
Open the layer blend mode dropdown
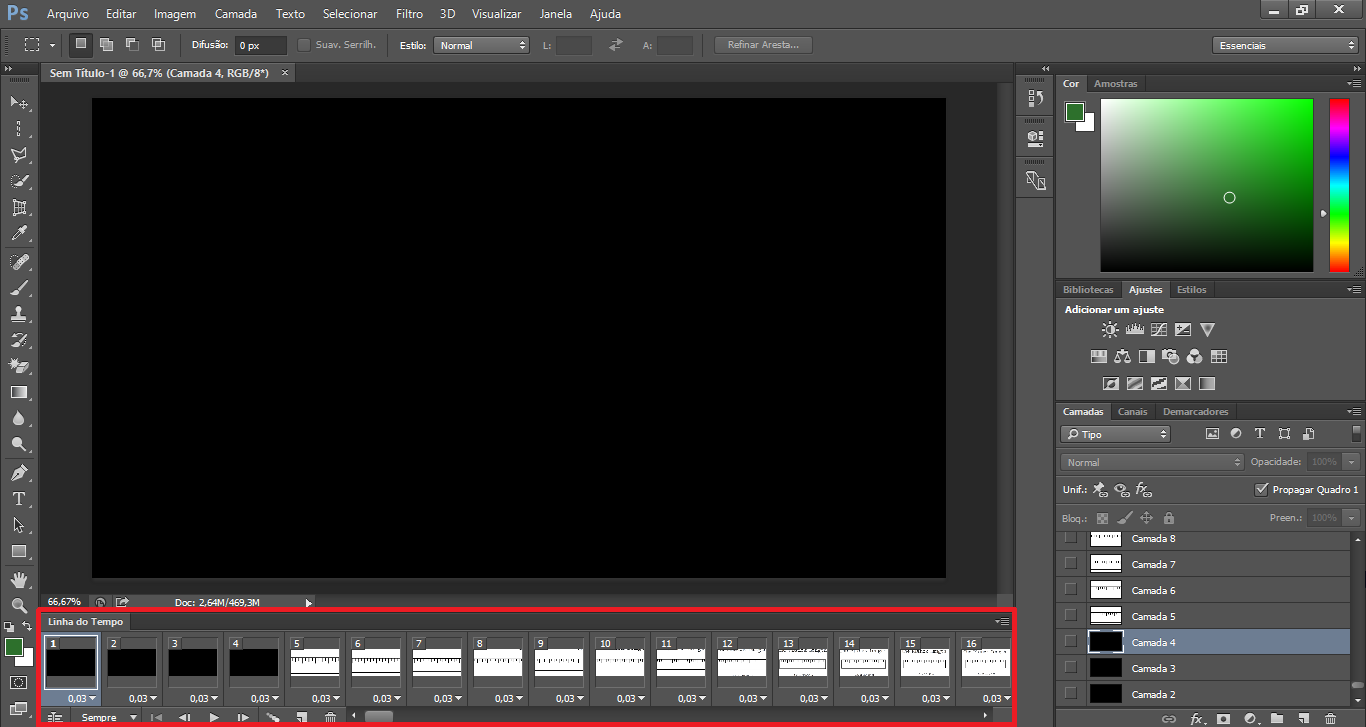[x=1152, y=462]
